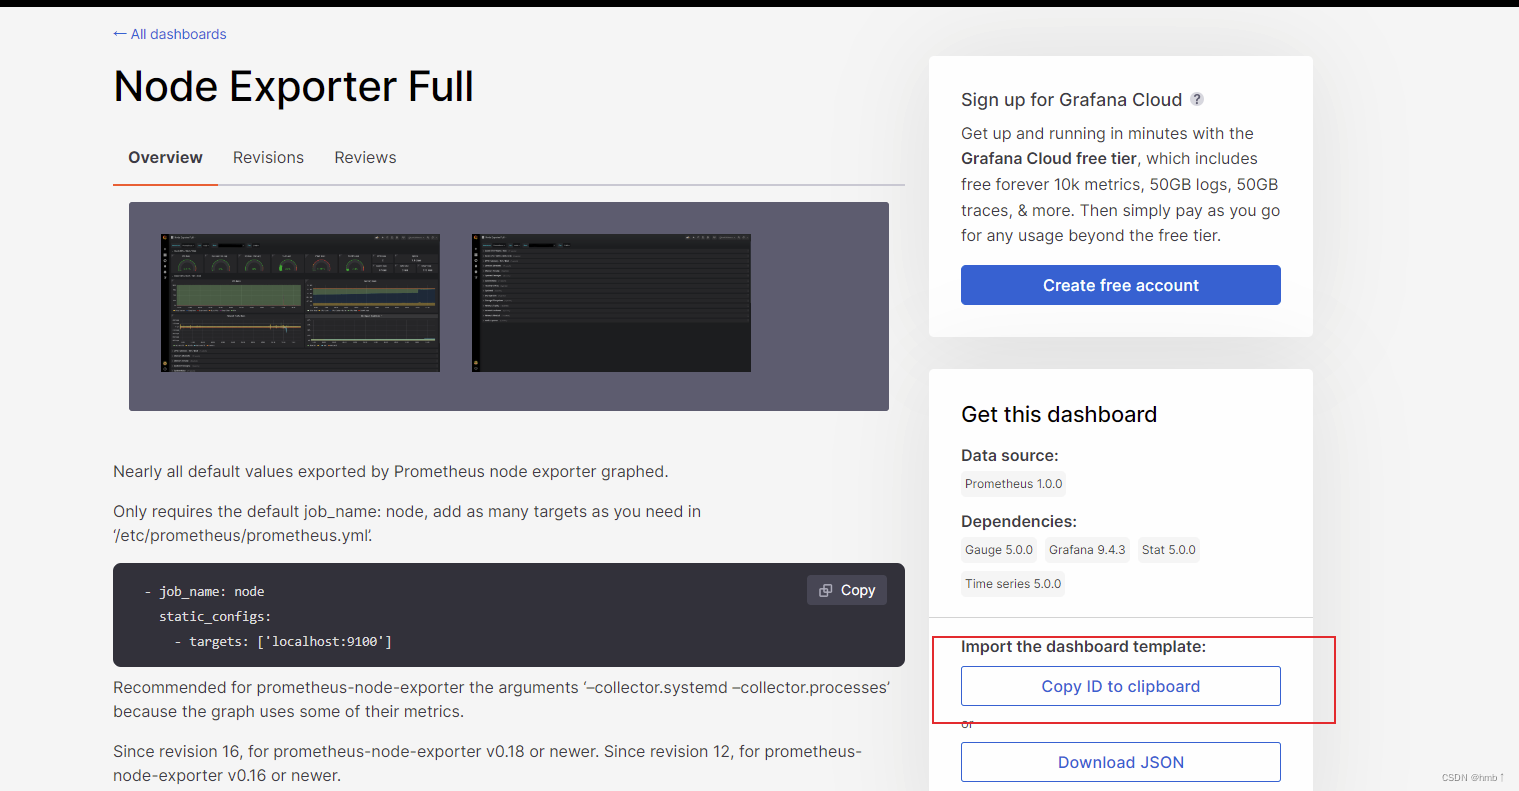Switch to the Reviews tab

365,157
